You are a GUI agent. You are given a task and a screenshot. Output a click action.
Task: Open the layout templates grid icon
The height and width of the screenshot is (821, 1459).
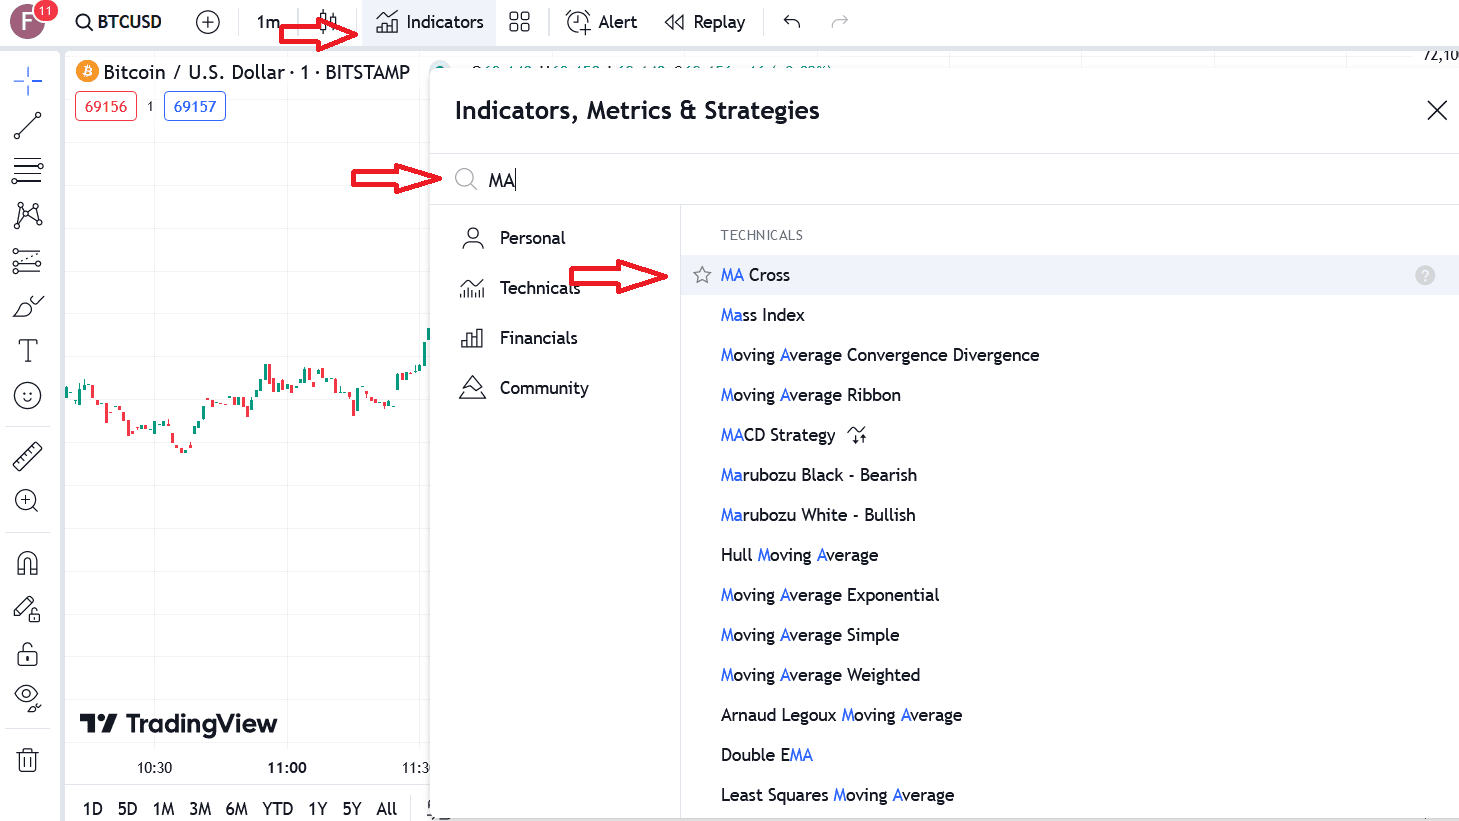click(519, 22)
